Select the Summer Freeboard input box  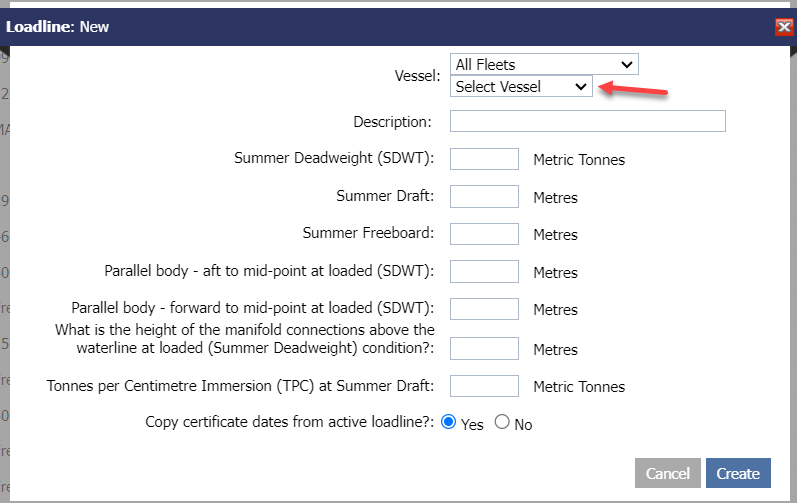tap(484, 234)
